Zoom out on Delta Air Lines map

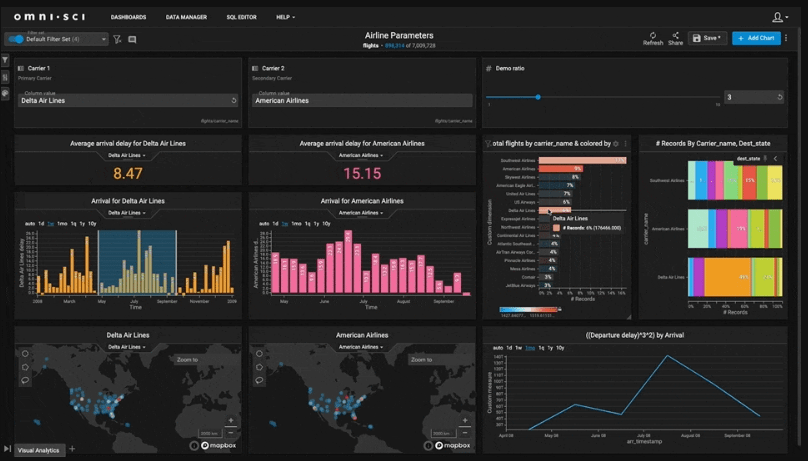click(x=231, y=432)
